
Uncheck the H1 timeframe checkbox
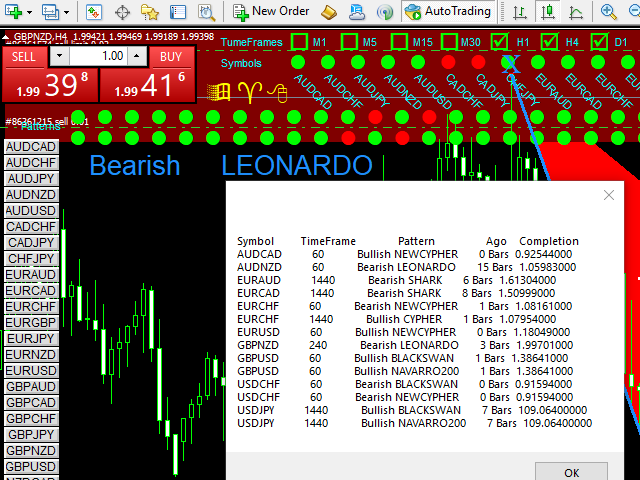pos(500,42)
